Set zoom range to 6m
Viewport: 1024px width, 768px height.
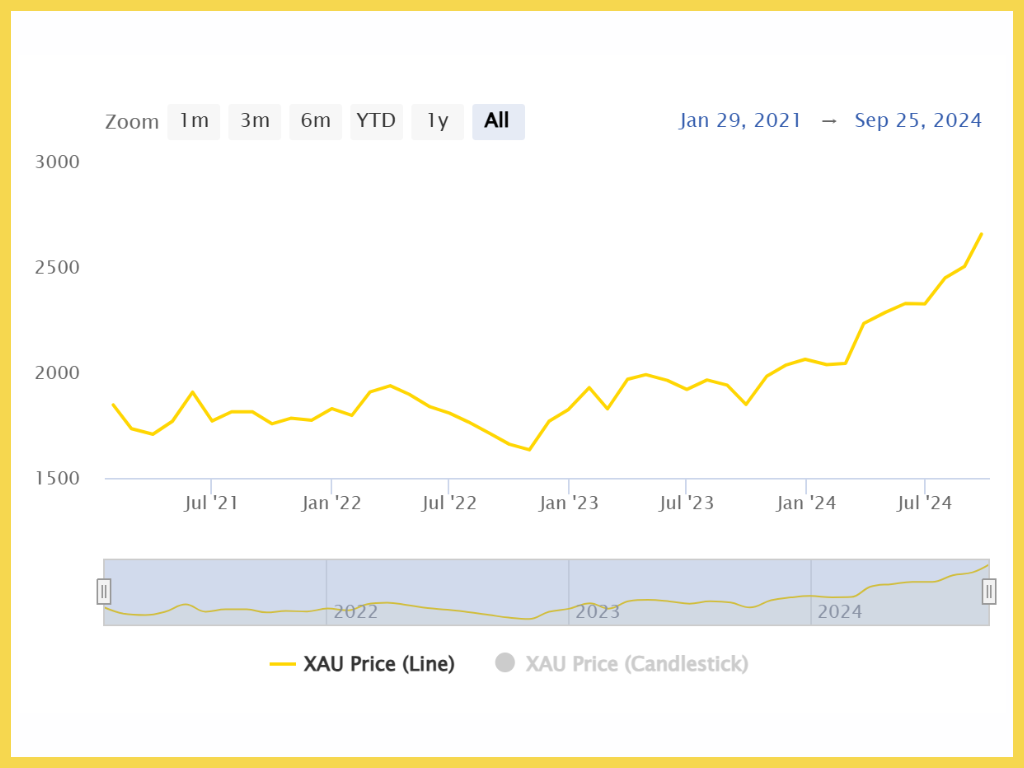pos(315,121)
